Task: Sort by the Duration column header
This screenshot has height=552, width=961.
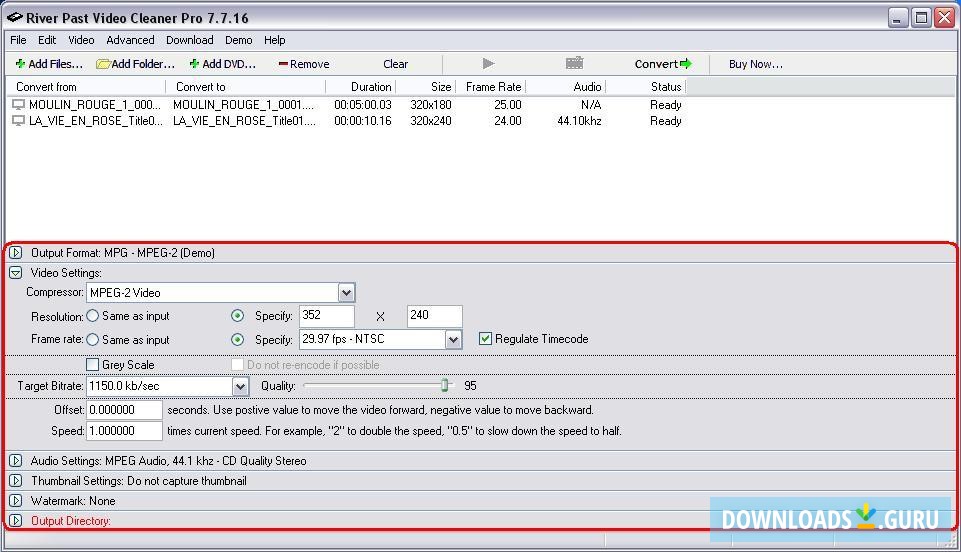Action: coord(360,87)
